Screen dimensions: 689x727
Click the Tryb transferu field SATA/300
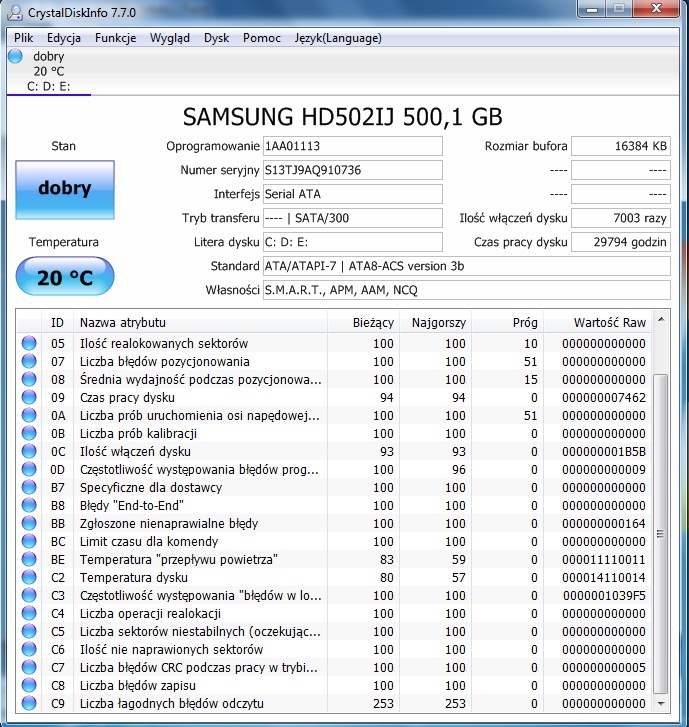click(352, 218)
